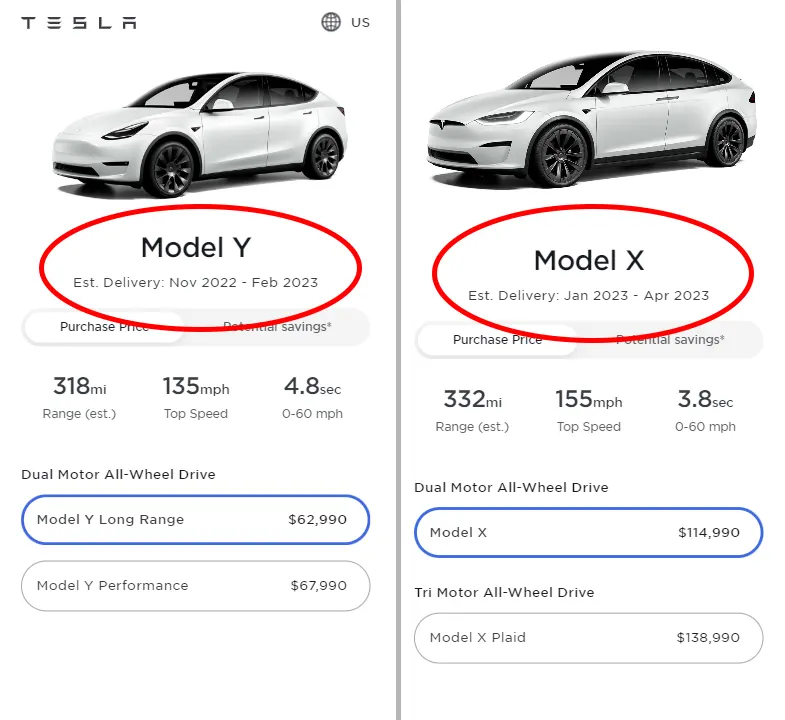Choose the Model X Plaid trim
The height and width of the screenshot is (720, 785).
(588, 638)
